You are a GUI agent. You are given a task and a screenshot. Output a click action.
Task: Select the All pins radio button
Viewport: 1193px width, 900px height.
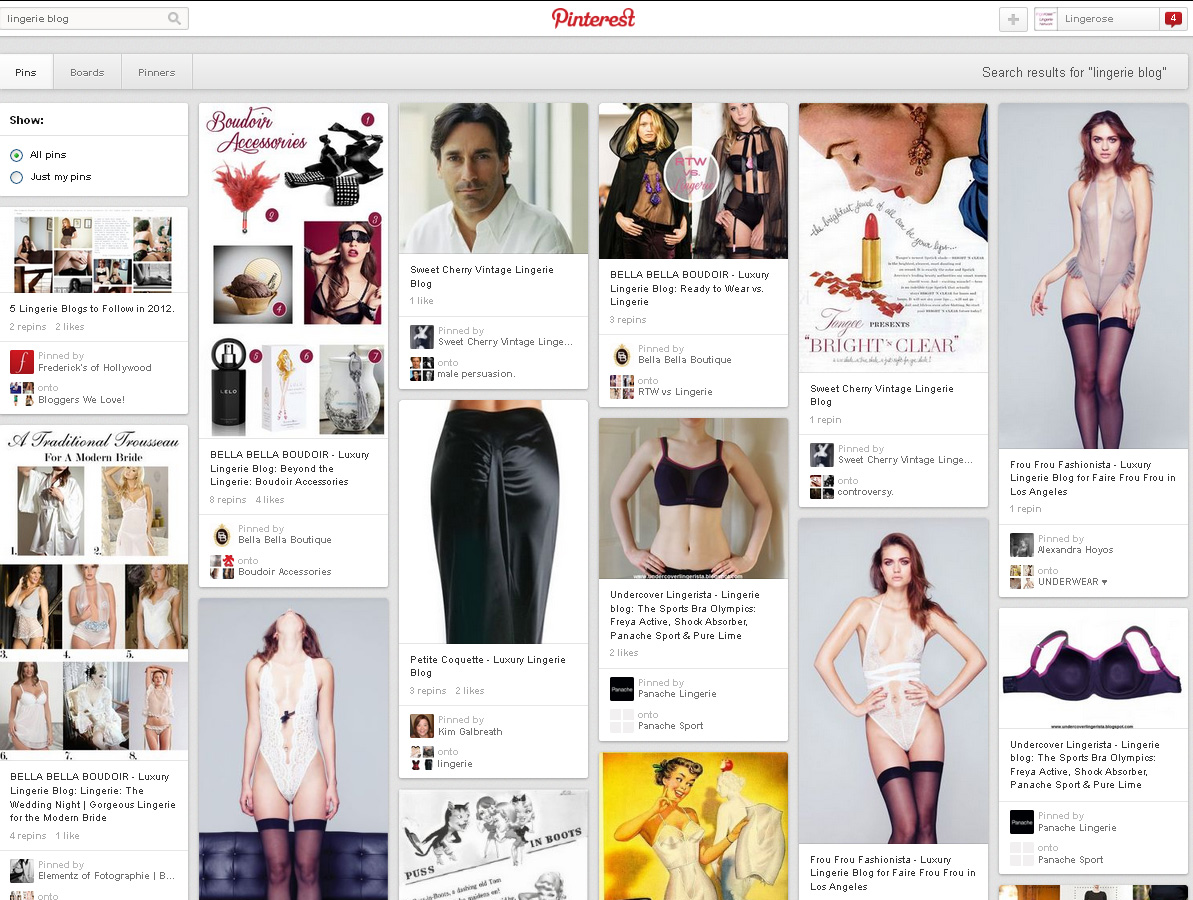[17, 155]
